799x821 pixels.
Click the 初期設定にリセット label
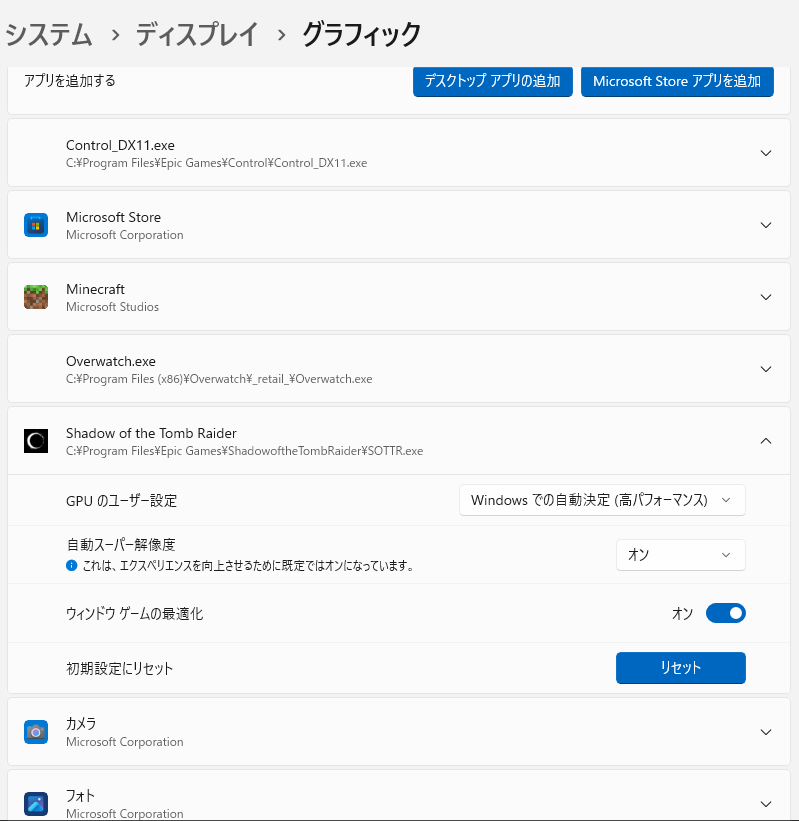[x=119, y=668]
